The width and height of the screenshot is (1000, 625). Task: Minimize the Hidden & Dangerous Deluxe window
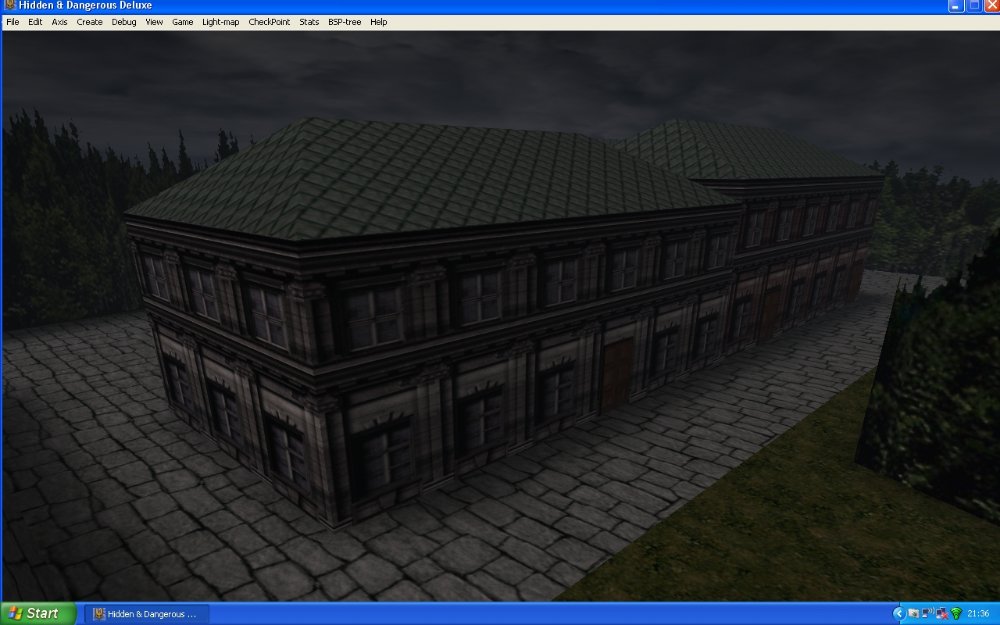(955, 6)
